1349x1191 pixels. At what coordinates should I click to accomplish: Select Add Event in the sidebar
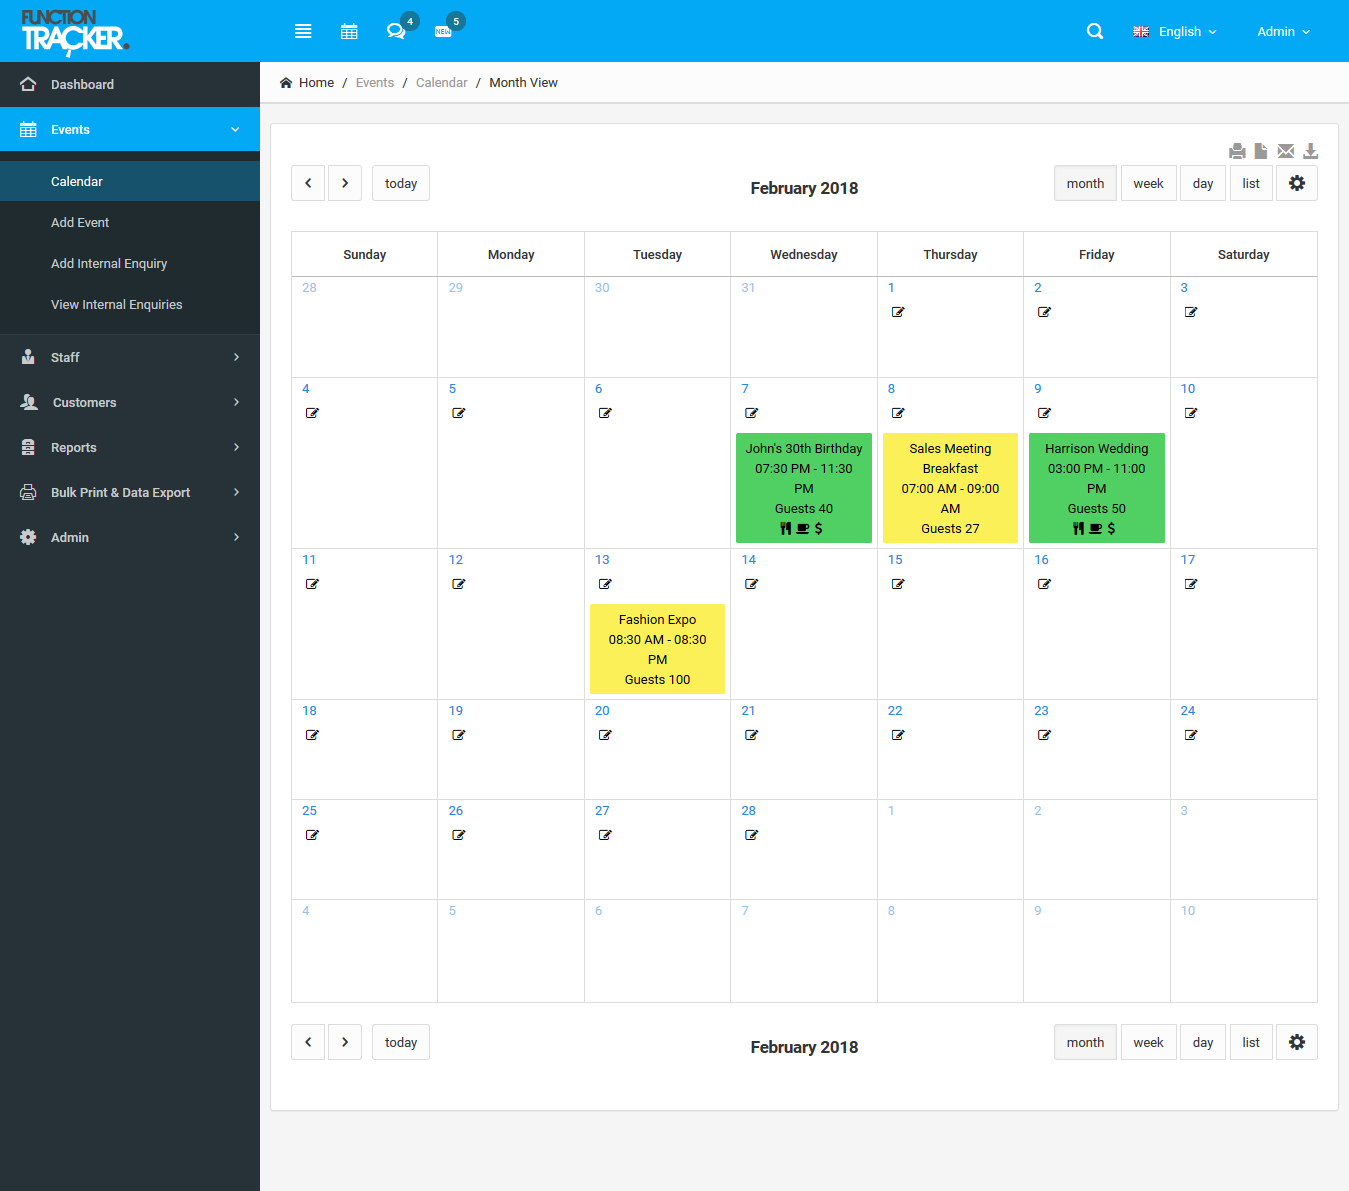pos(130,222)
